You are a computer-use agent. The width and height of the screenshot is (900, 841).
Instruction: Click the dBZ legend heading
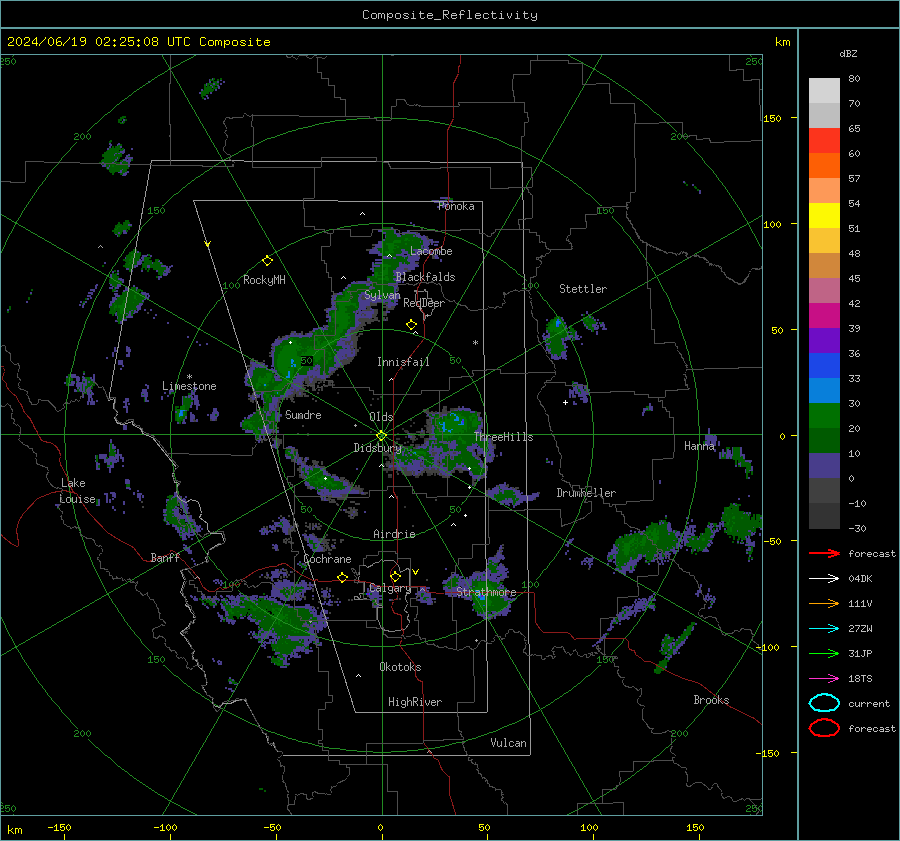[848, 54]
